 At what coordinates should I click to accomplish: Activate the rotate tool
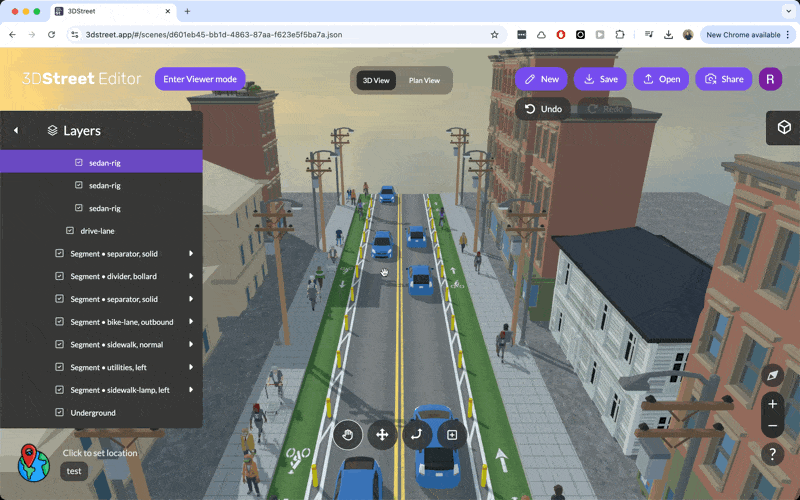pos(415,435)
